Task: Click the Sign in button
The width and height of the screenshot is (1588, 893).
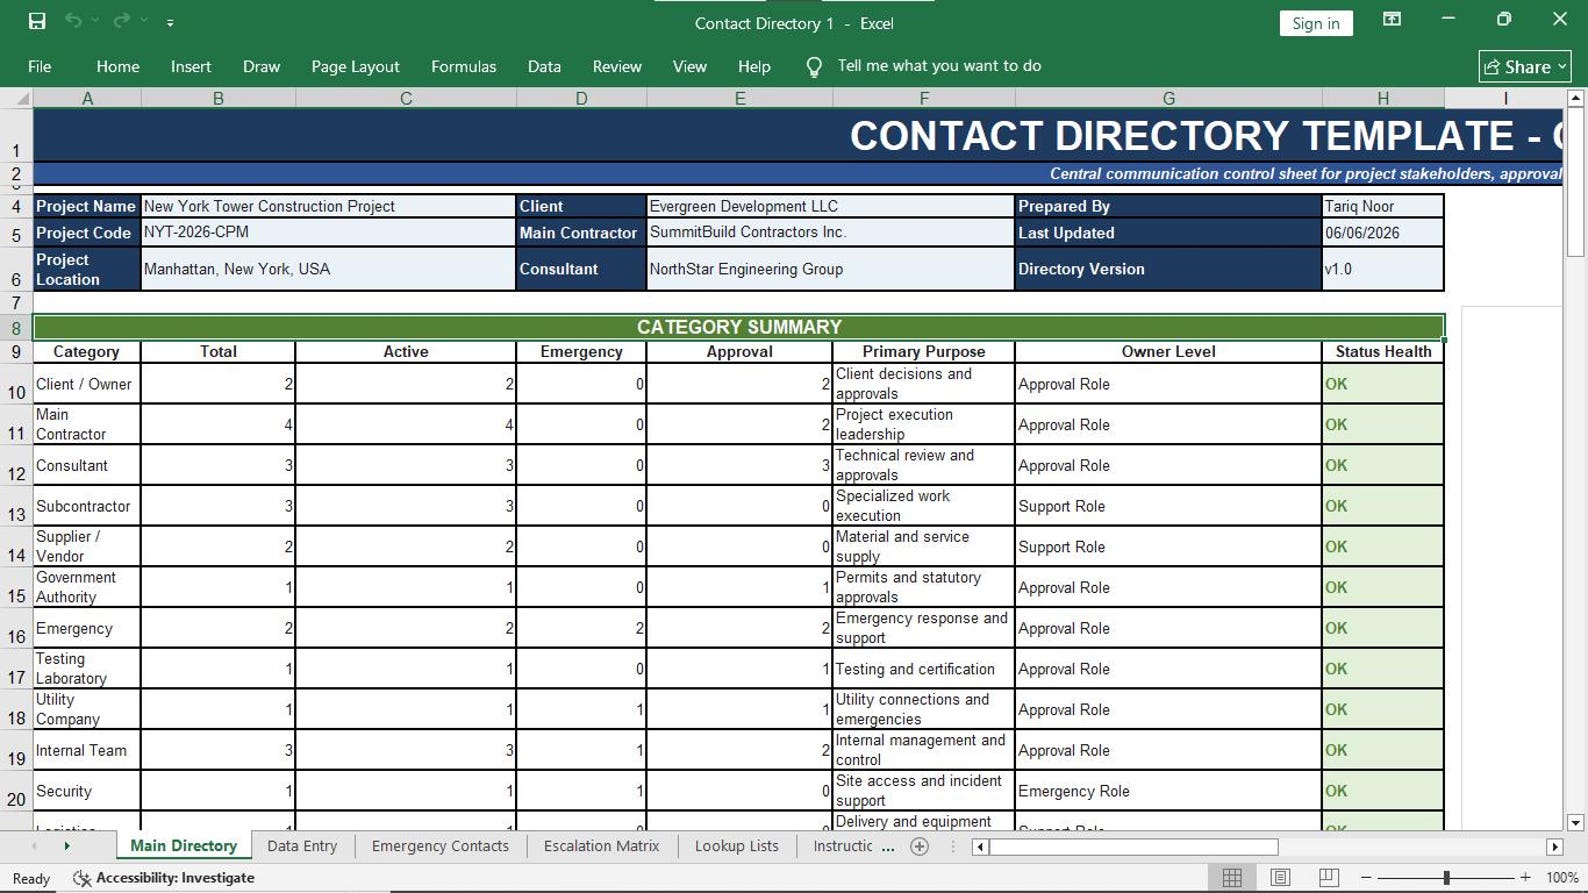Action: pos(1316,23)
